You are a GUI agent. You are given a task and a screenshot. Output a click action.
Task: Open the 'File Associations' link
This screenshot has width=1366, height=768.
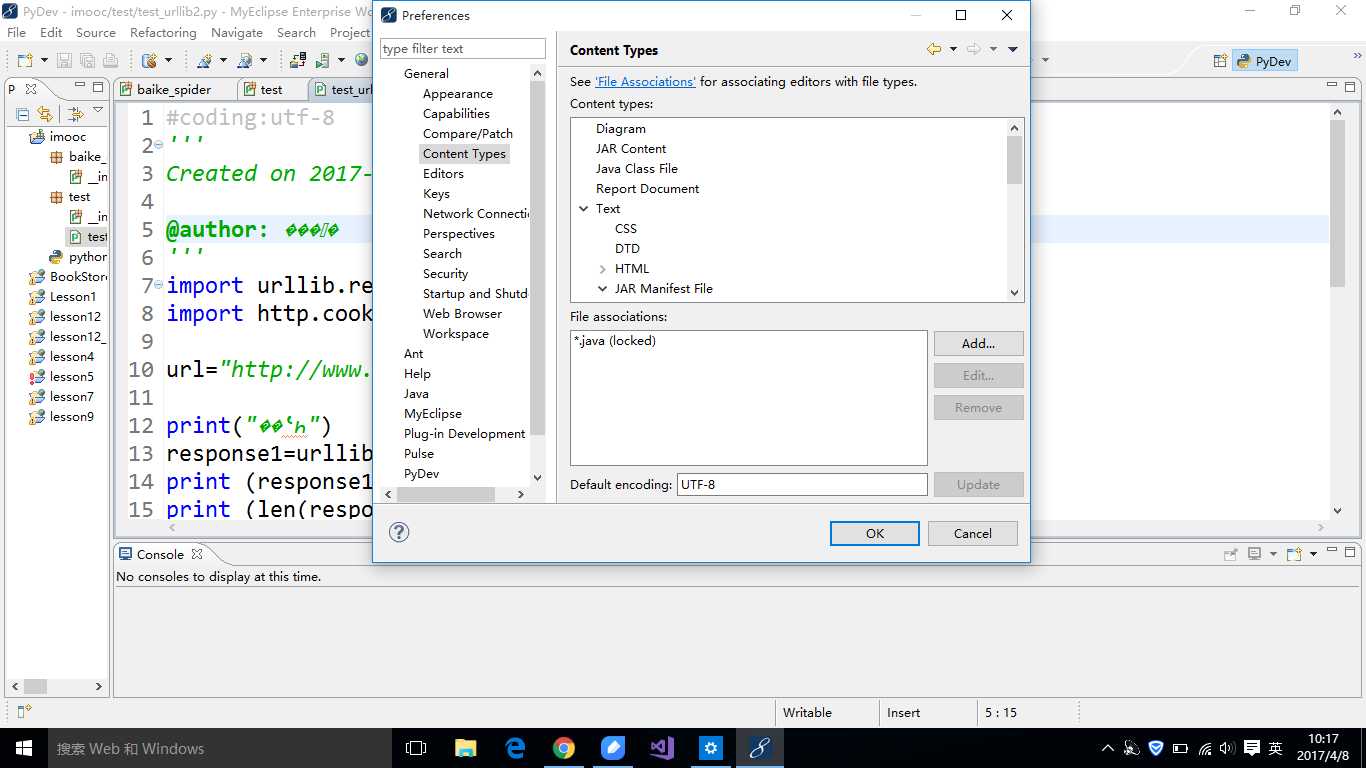tap(645, 82)
